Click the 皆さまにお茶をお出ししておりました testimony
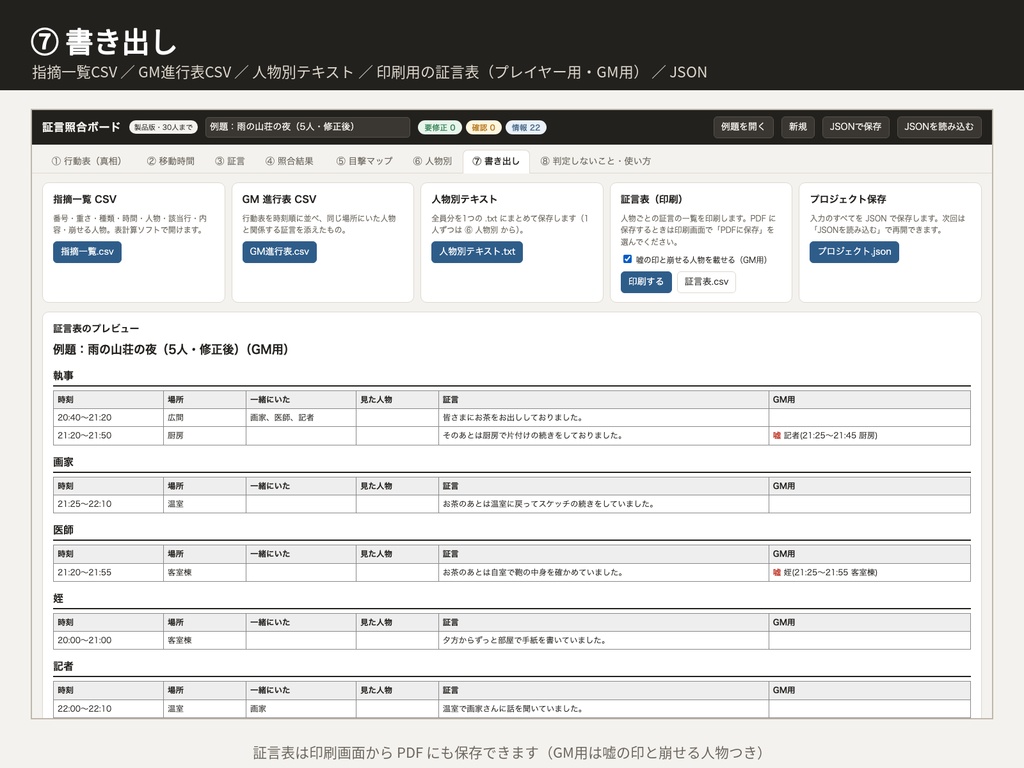The width and height of the screenshot is (1024, 768). coord(513,417)
